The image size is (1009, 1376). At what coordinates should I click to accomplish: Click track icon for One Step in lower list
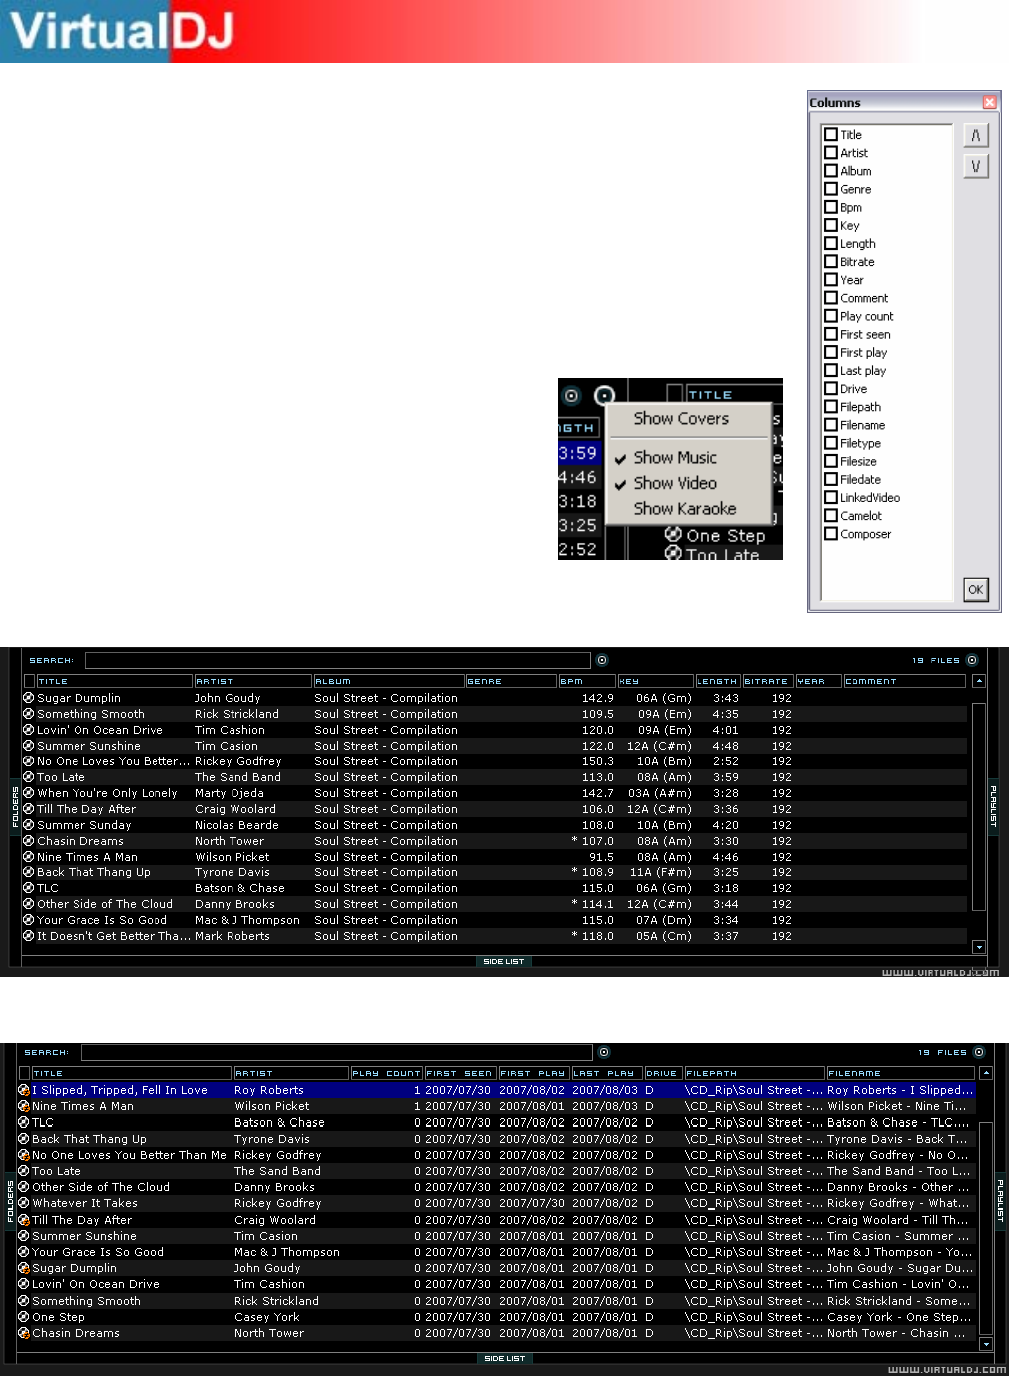pyautogui.click(x=24, y=1317)
